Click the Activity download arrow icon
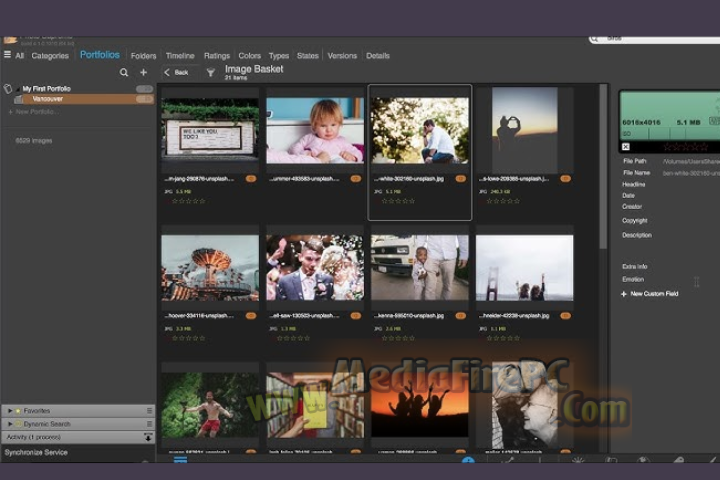 148,437
